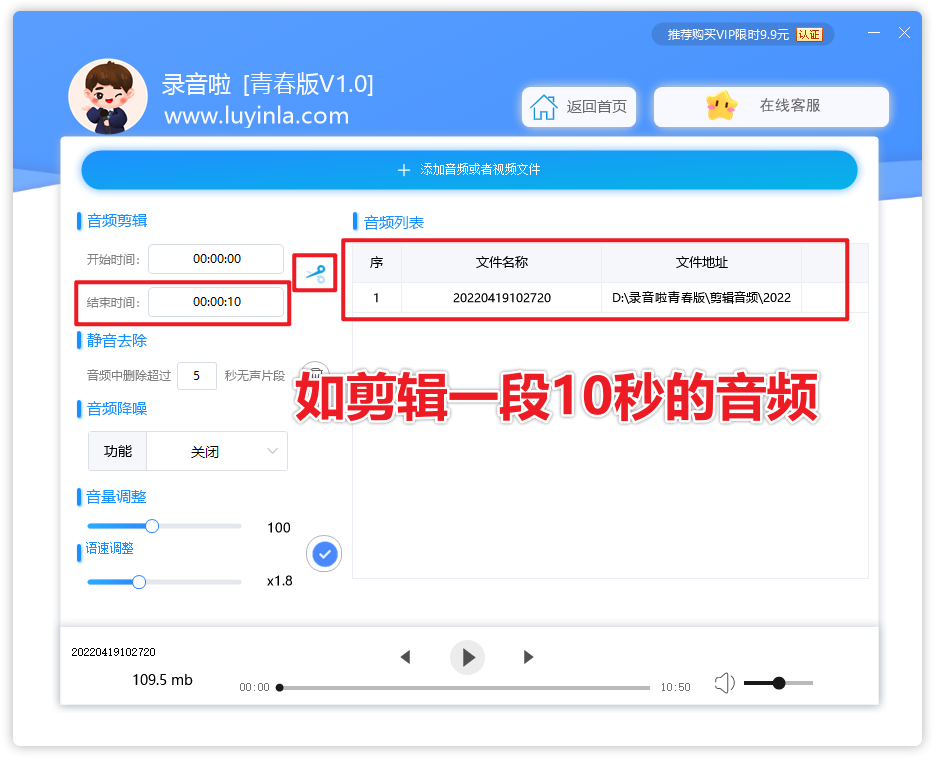This screenshot has height=760, width=940.
Task: Click the 音量调整 section heading
Action: pyautogui.click(x=116, y=497)
